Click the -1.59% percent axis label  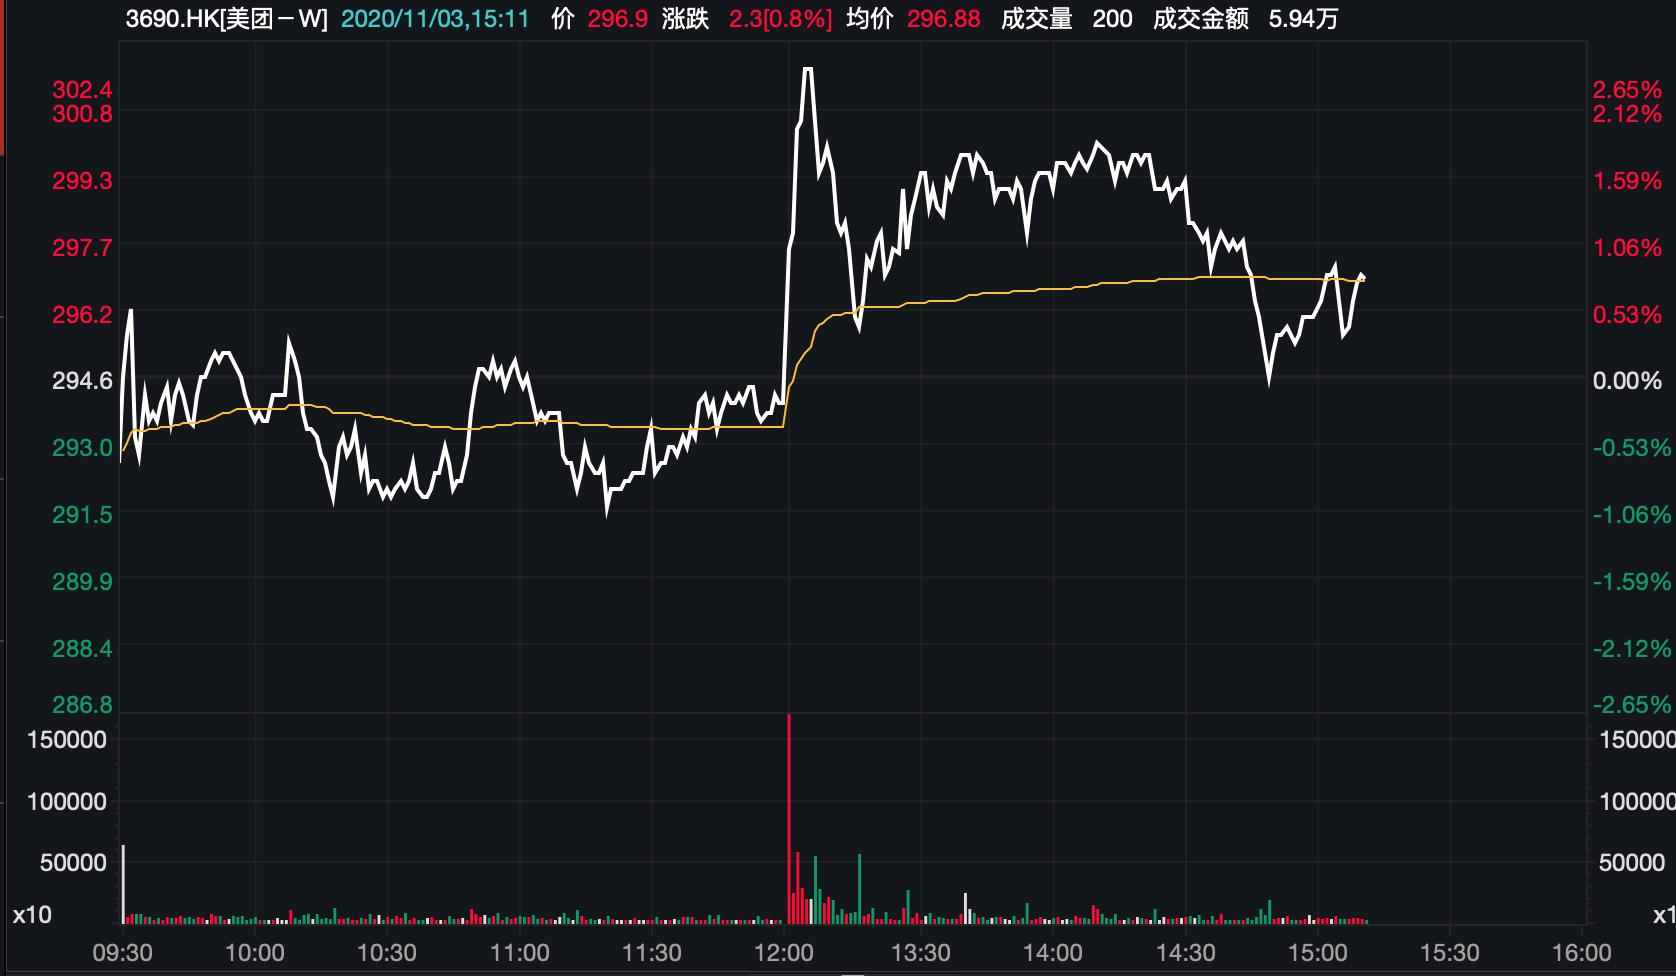click(x=1632, y=581)
